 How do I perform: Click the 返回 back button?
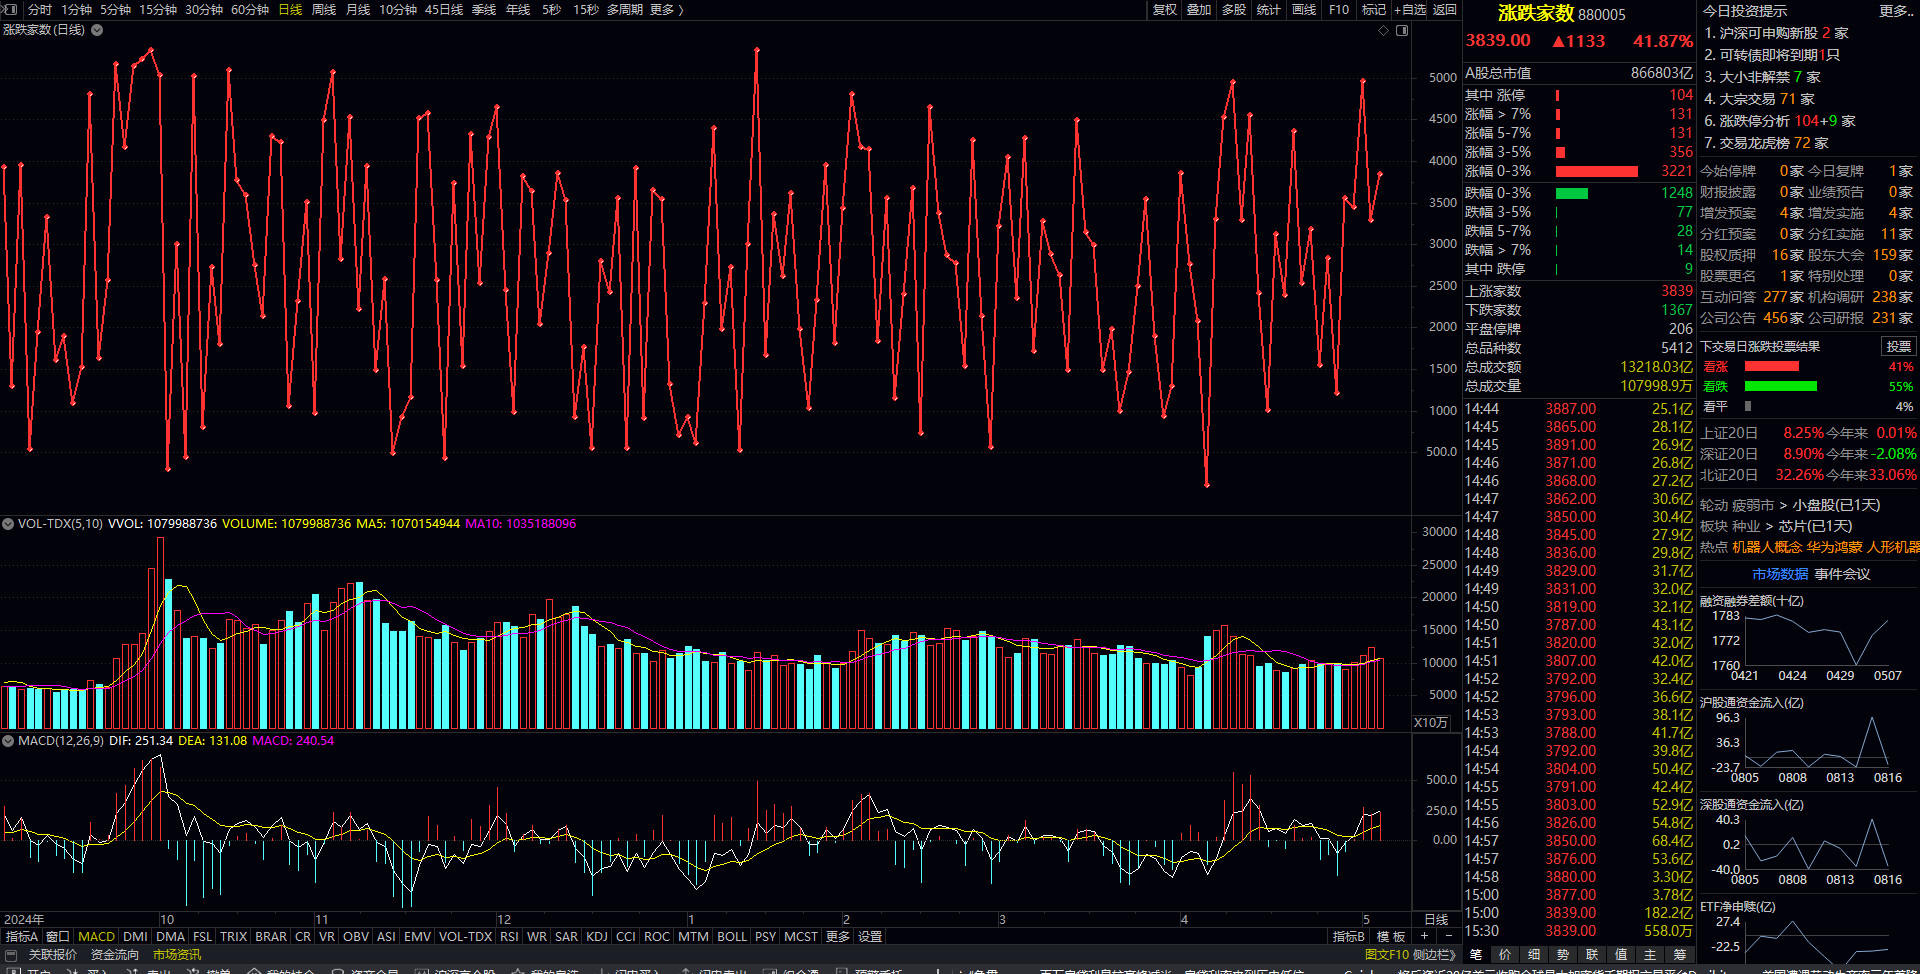coord(1445,9)
